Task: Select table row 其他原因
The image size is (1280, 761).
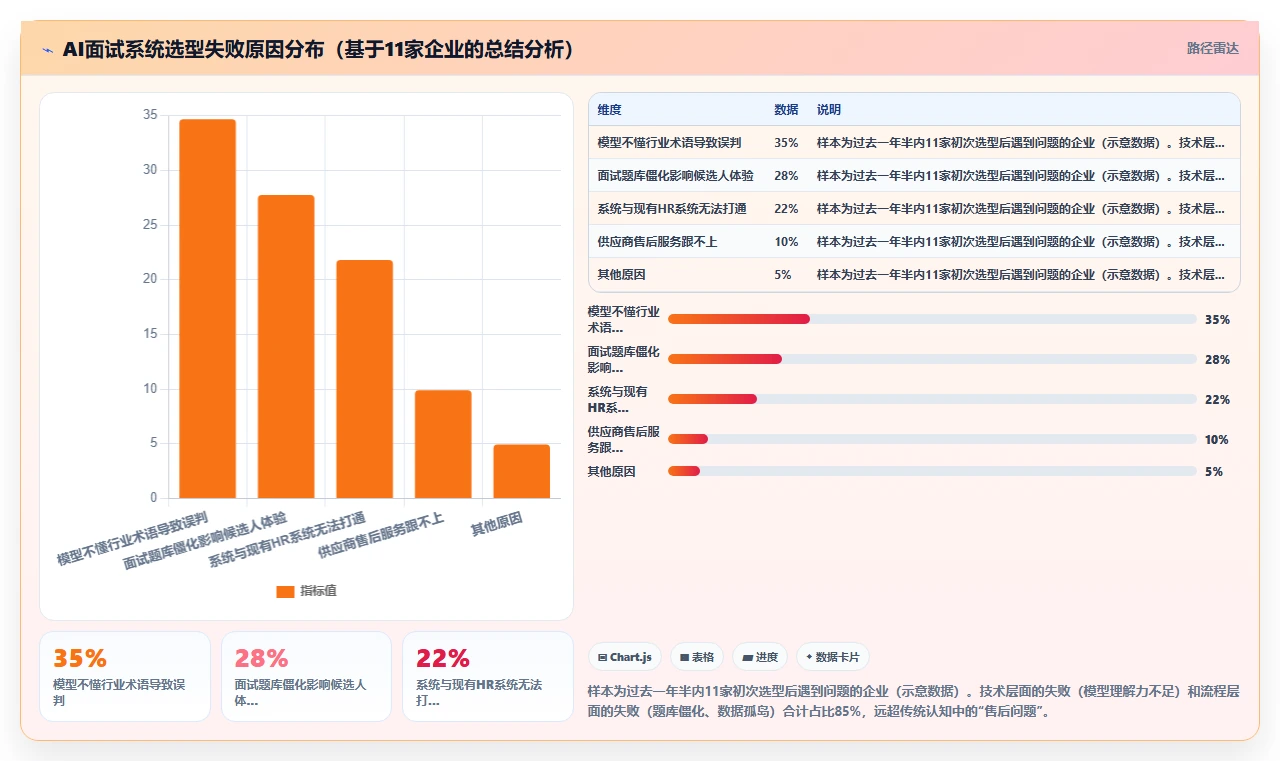Action: [914, 274]
